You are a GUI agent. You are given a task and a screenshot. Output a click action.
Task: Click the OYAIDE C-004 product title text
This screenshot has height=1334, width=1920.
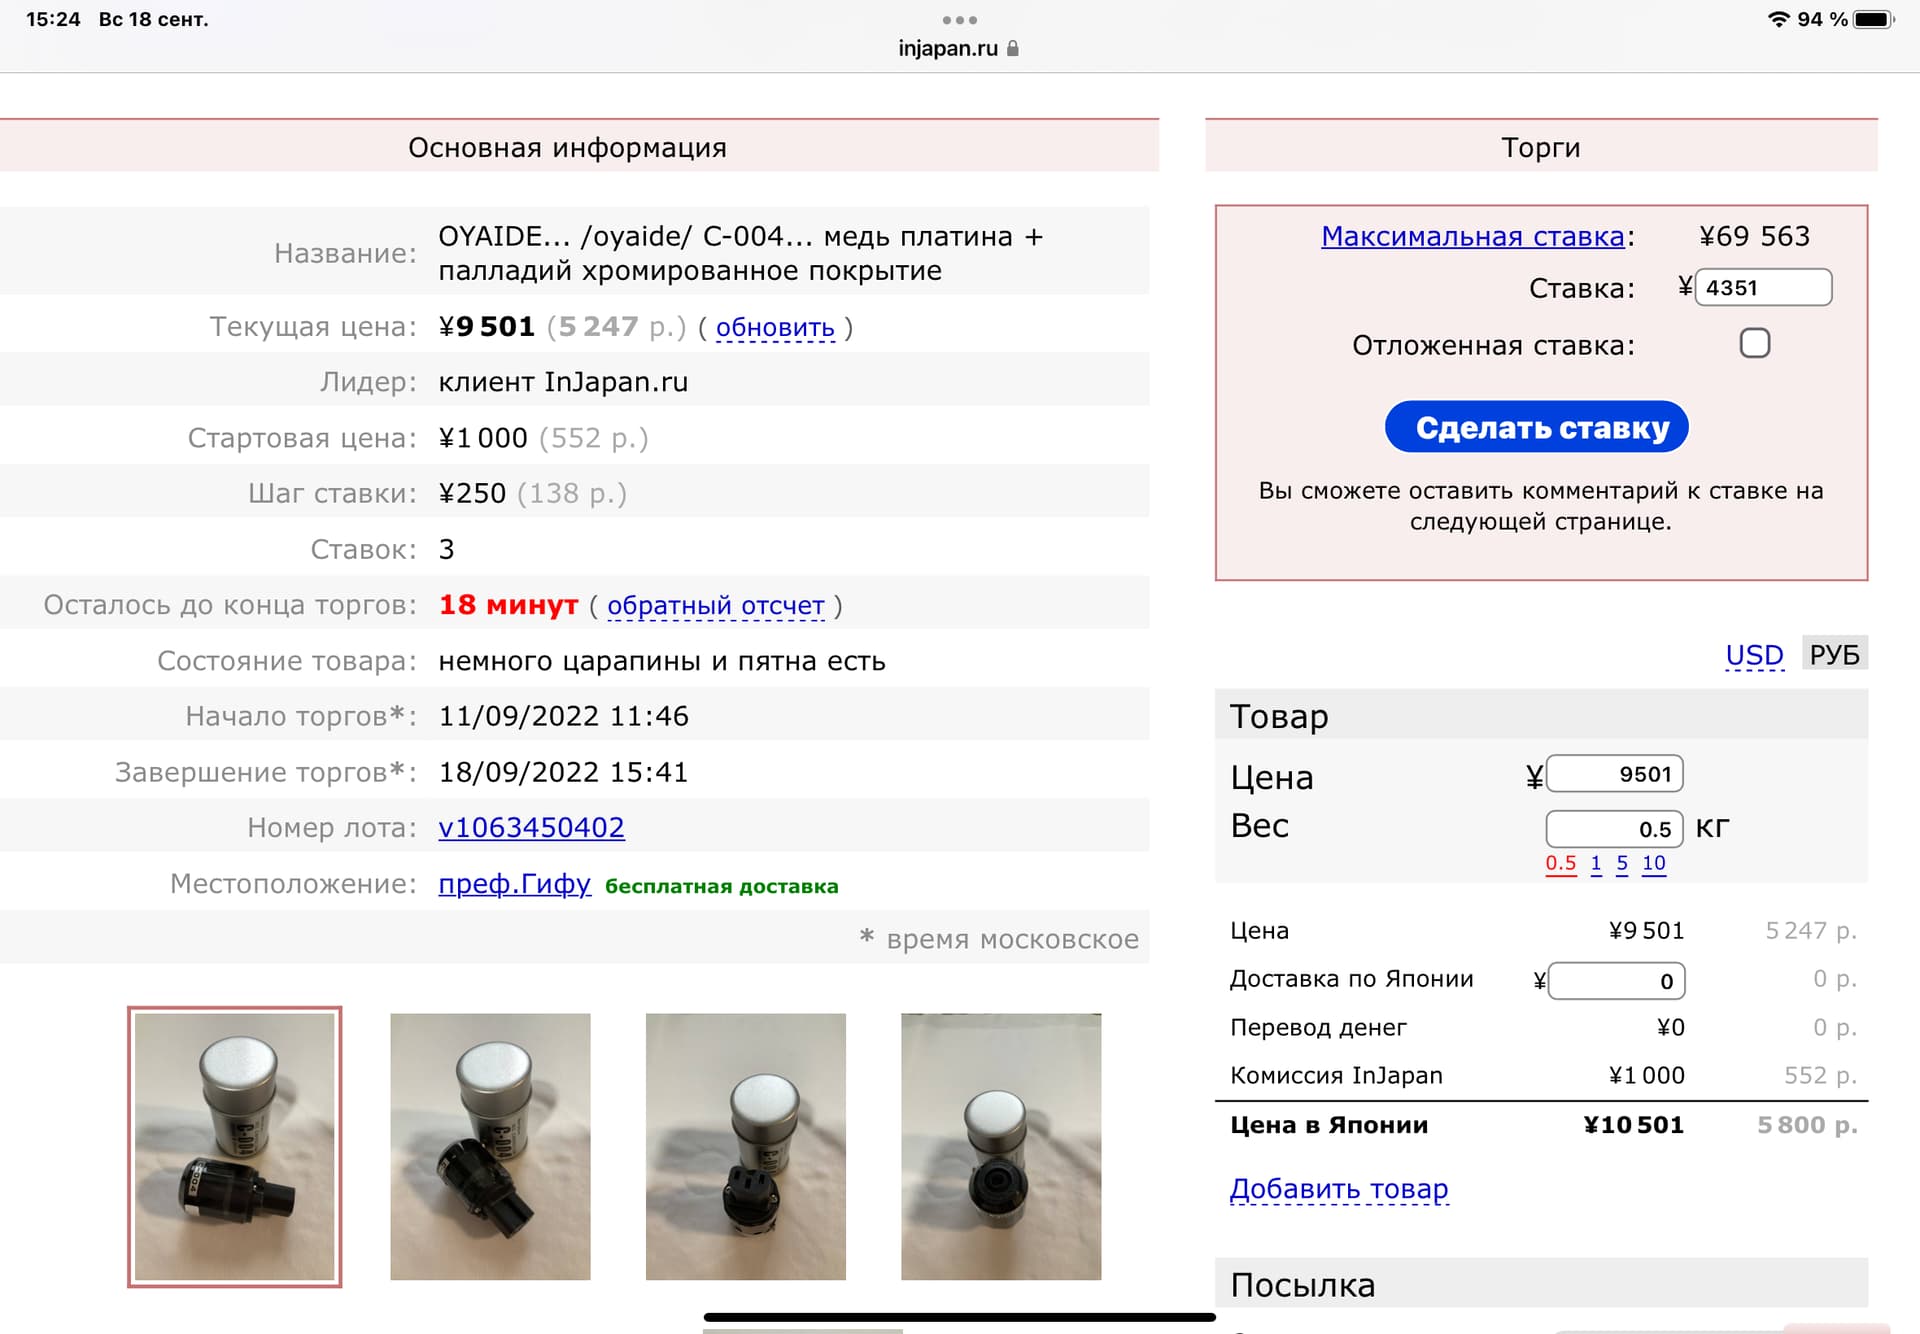740,253
